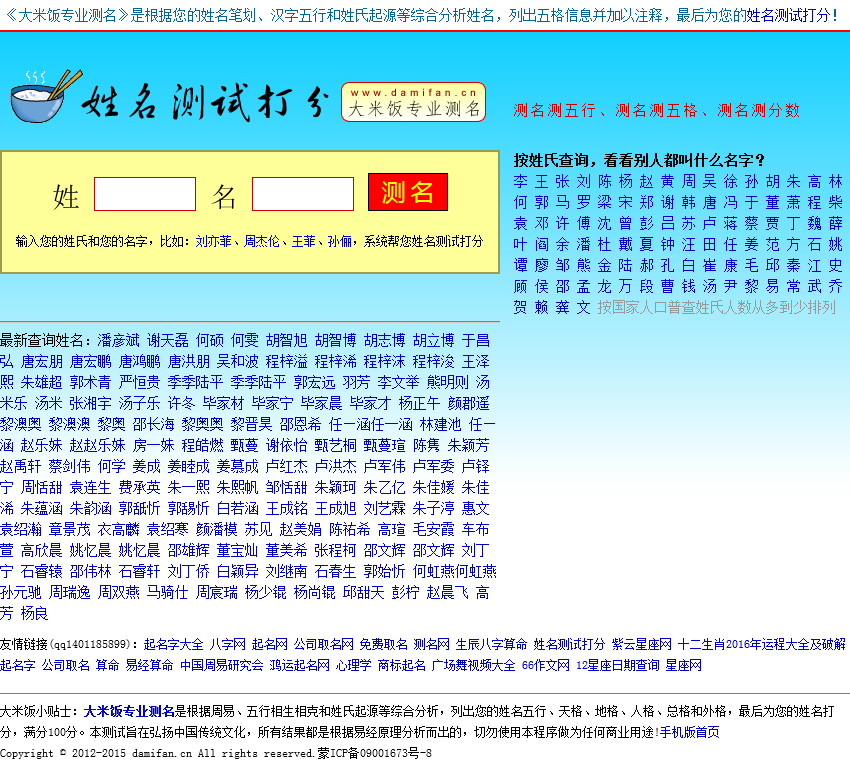Open example name 孙俪
Viewport: 850px width, 773px height.
[340, 241]
